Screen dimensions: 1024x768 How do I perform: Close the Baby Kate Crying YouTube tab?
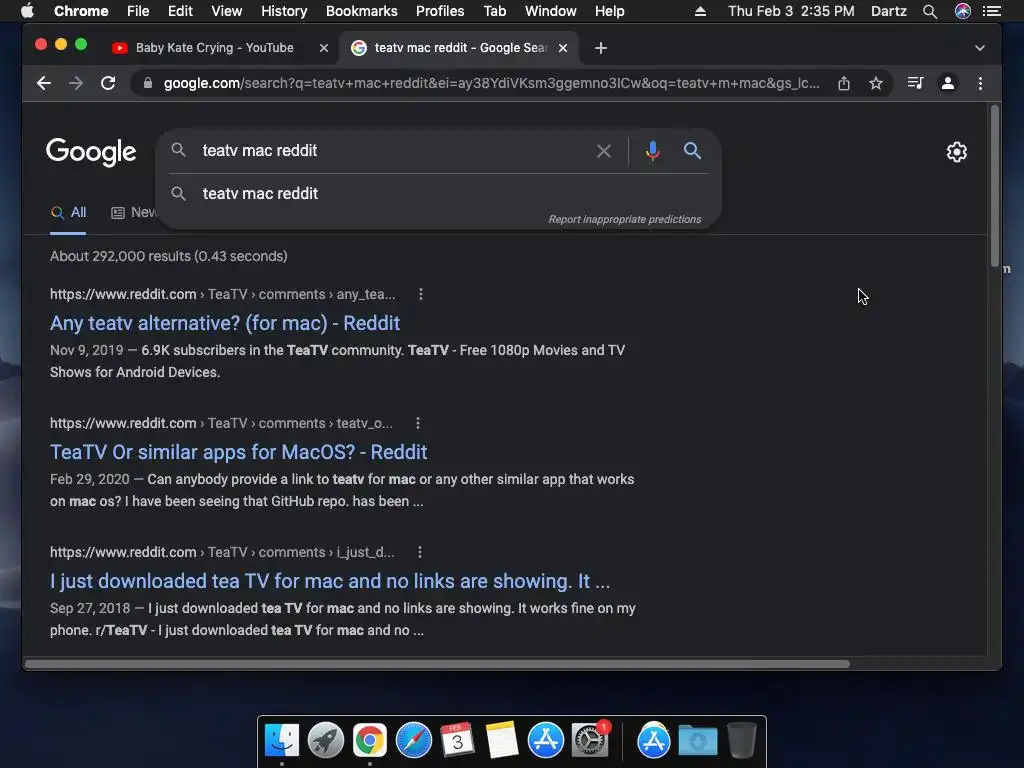tap(323, 48)
